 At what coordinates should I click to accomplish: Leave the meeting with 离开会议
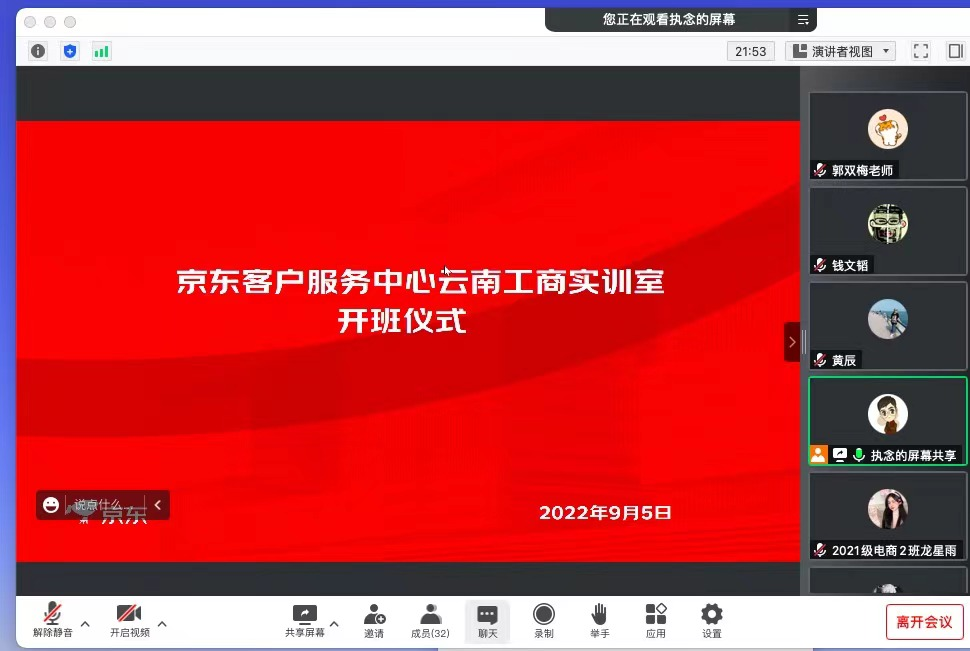[x=924, y=620]
